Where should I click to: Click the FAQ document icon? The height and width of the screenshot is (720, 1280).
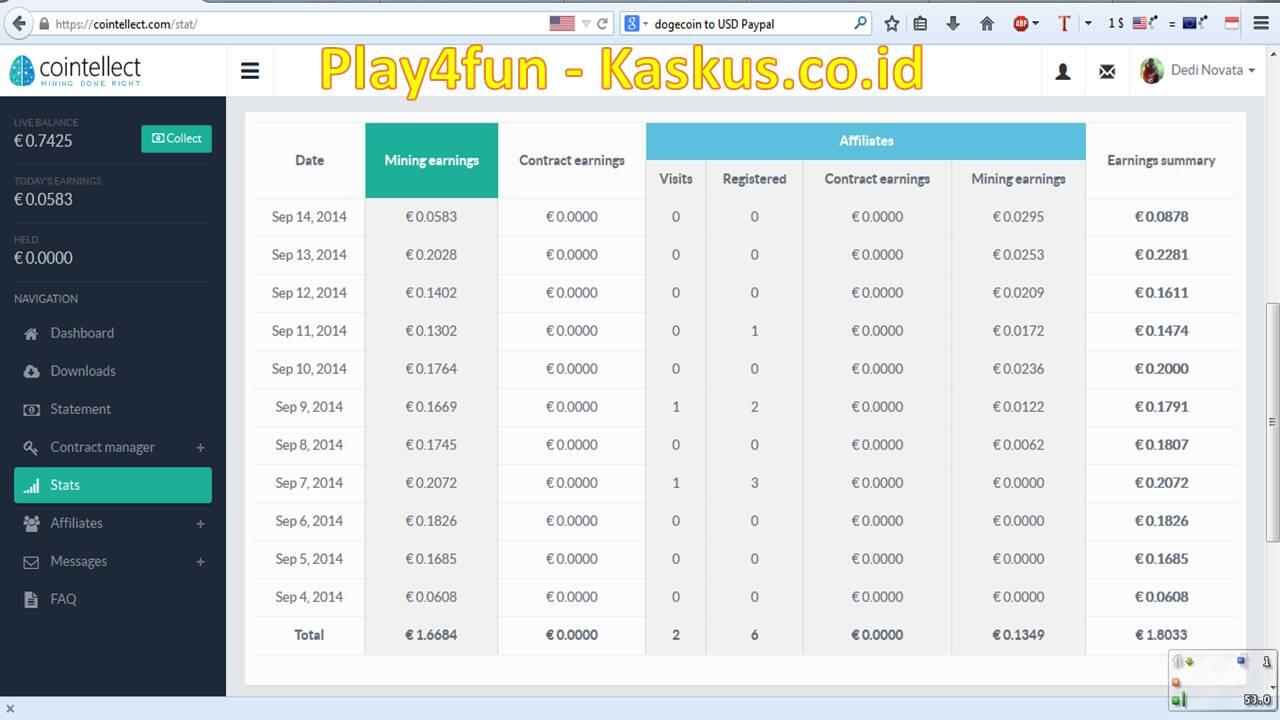point(31,599)
